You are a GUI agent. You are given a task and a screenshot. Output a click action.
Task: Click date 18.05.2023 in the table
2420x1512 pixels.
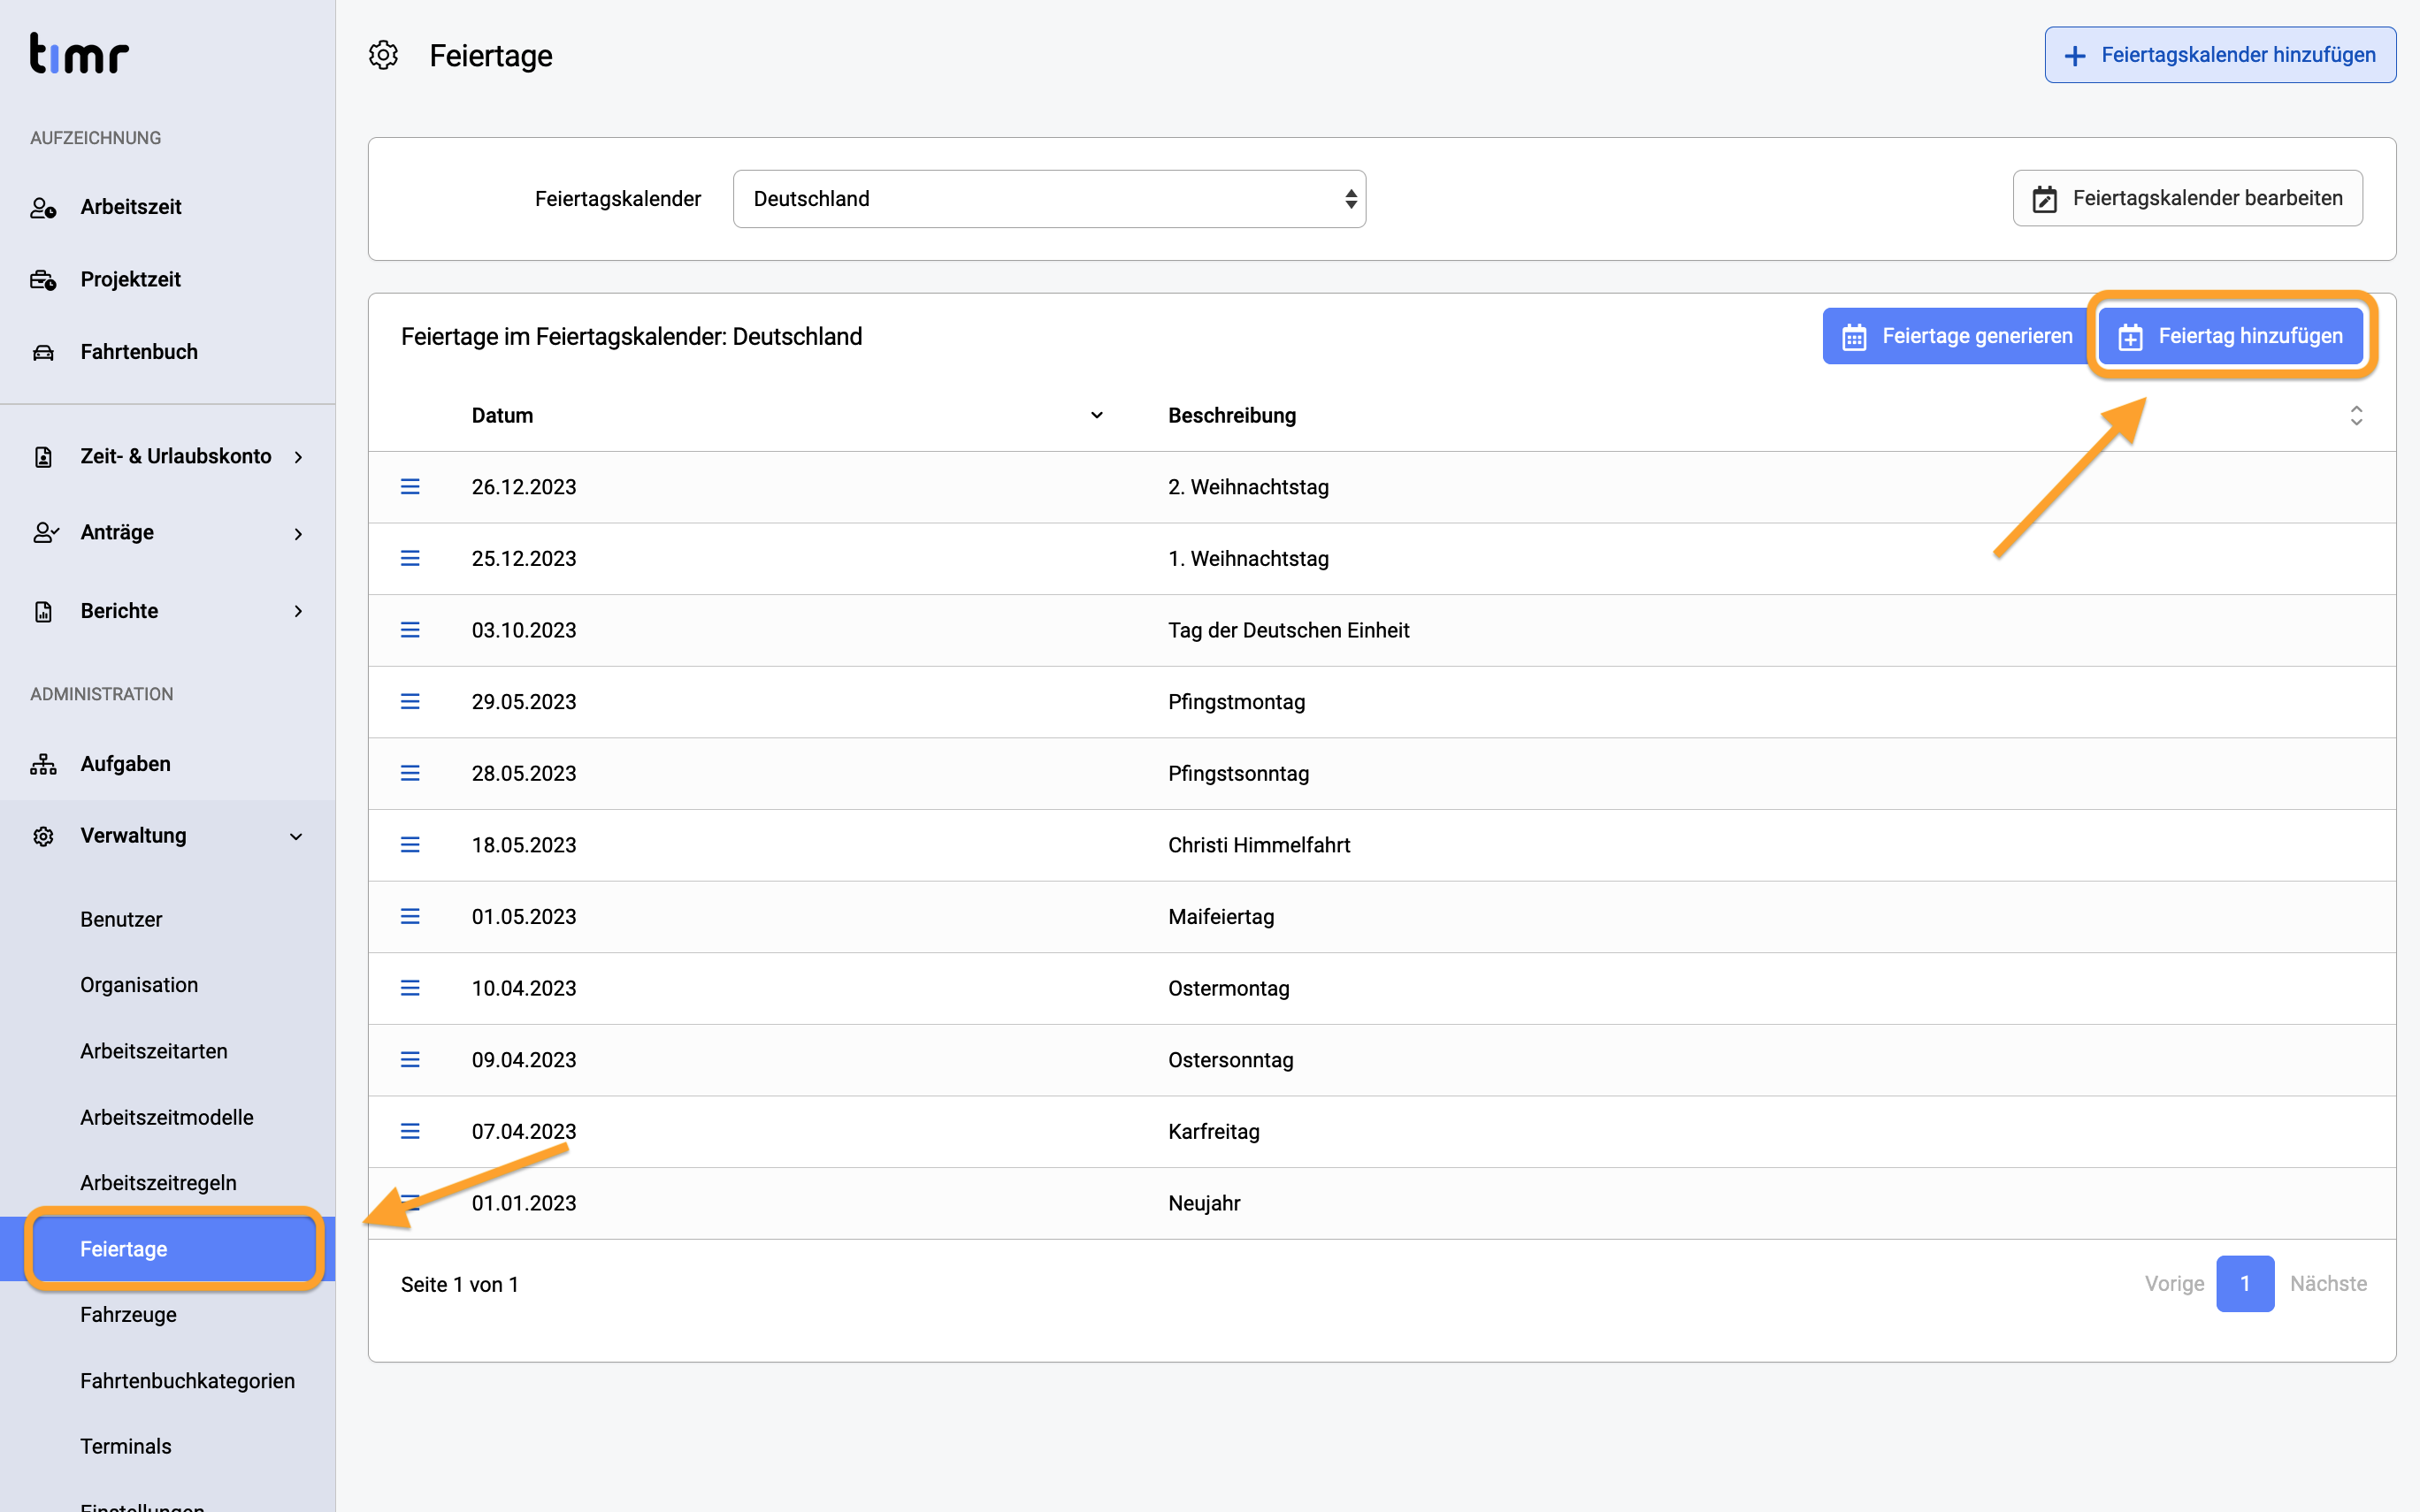tap(524, 845)
